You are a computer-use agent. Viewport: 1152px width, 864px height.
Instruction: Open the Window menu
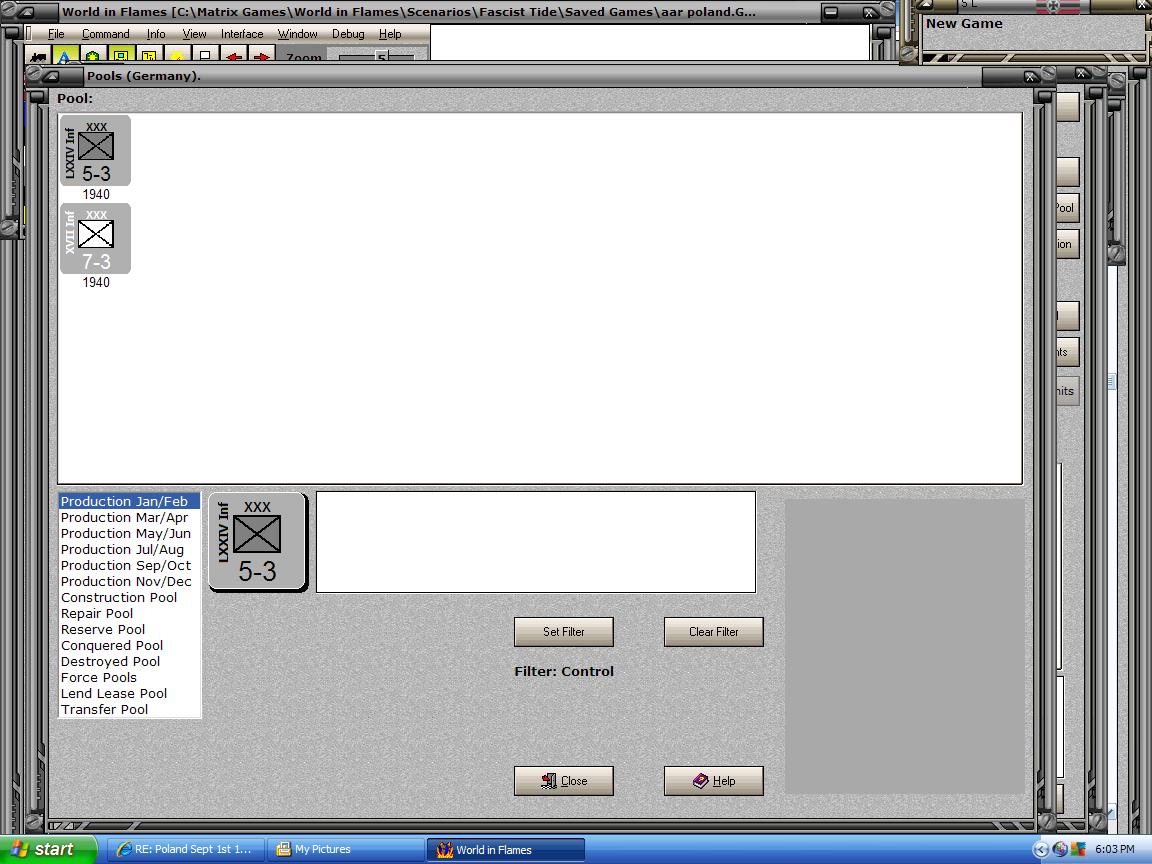tap(297, 34)
